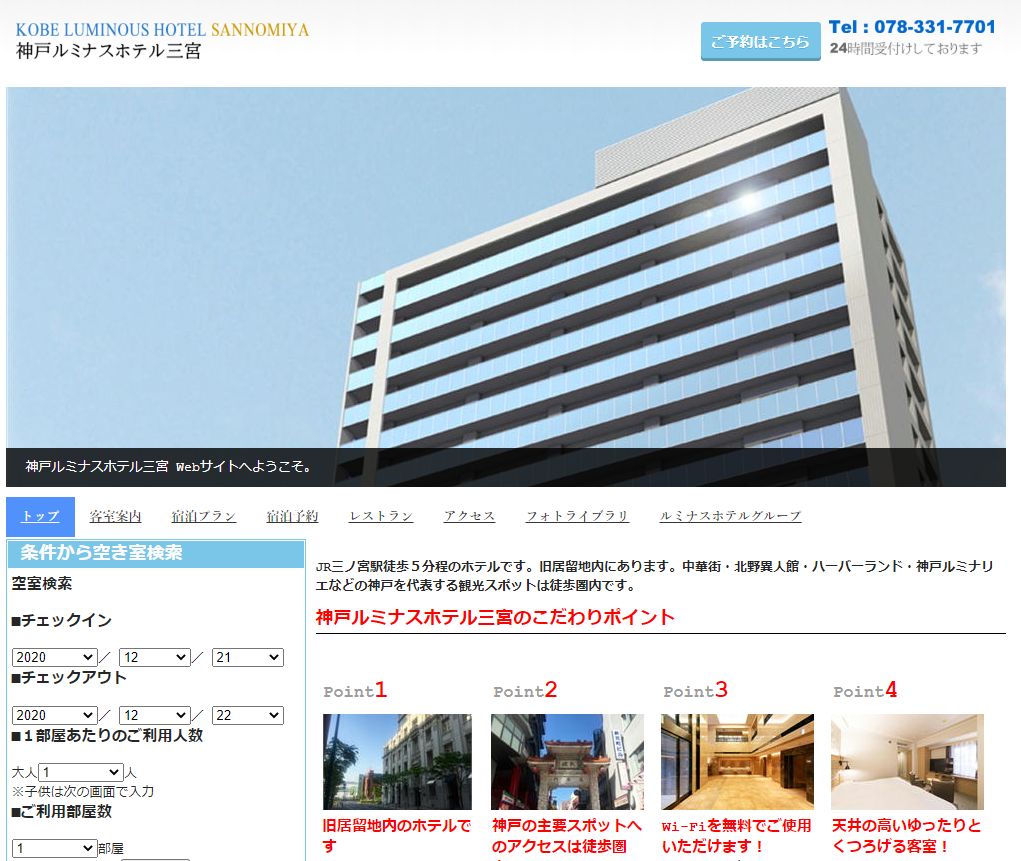Click the Point3 heading
Screen dimensions: 1021x861
695,690
